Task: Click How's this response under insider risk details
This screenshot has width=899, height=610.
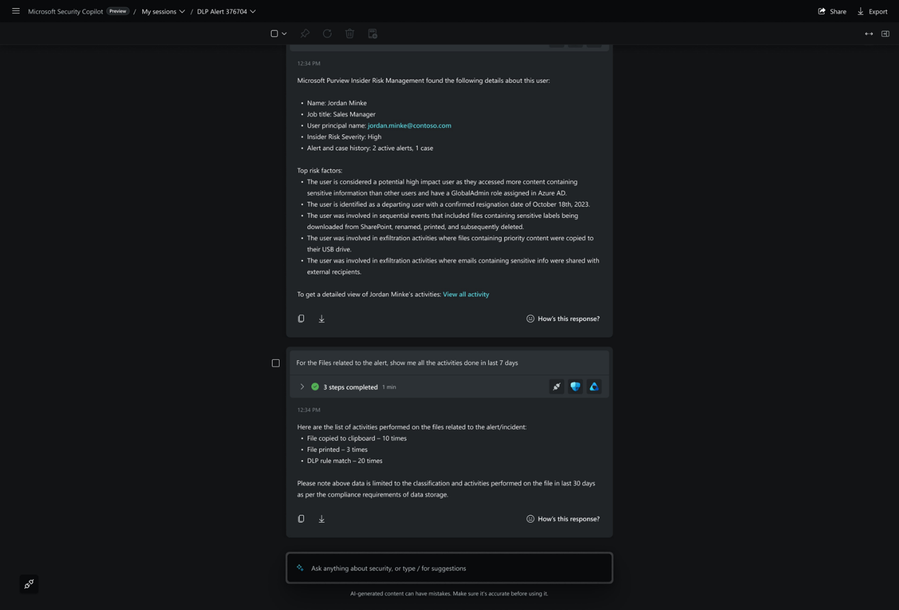Action: coord(563,319)
